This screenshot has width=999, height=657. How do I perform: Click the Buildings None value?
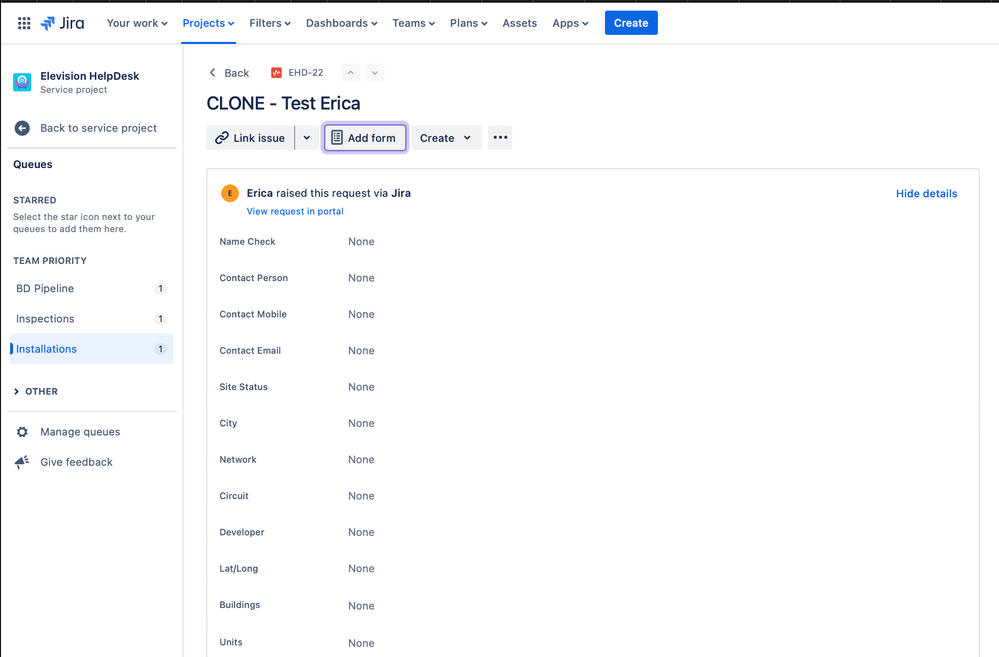tap(361, 605)
